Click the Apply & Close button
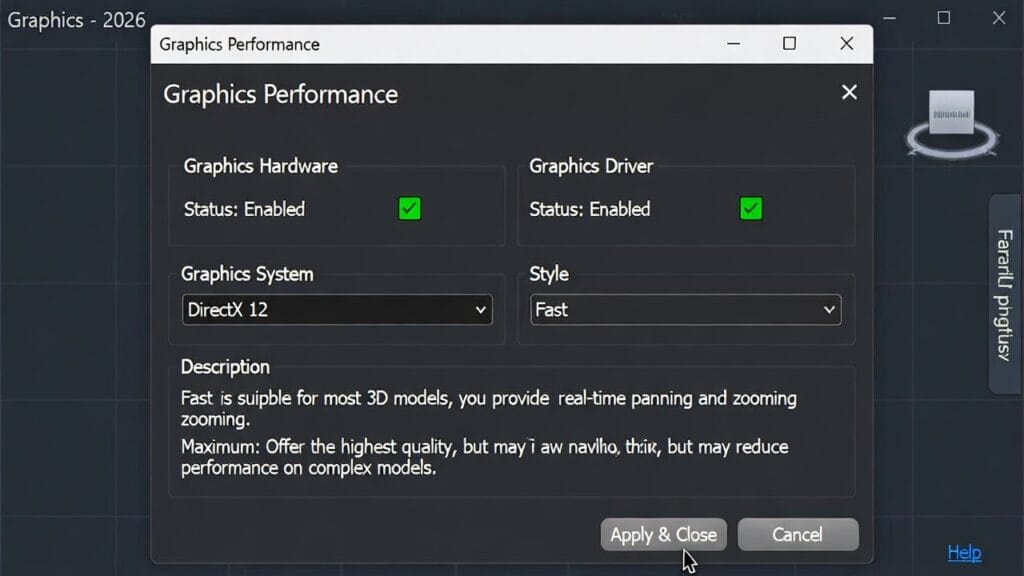This screenshot has width=1024, height=576. point(663,534)
